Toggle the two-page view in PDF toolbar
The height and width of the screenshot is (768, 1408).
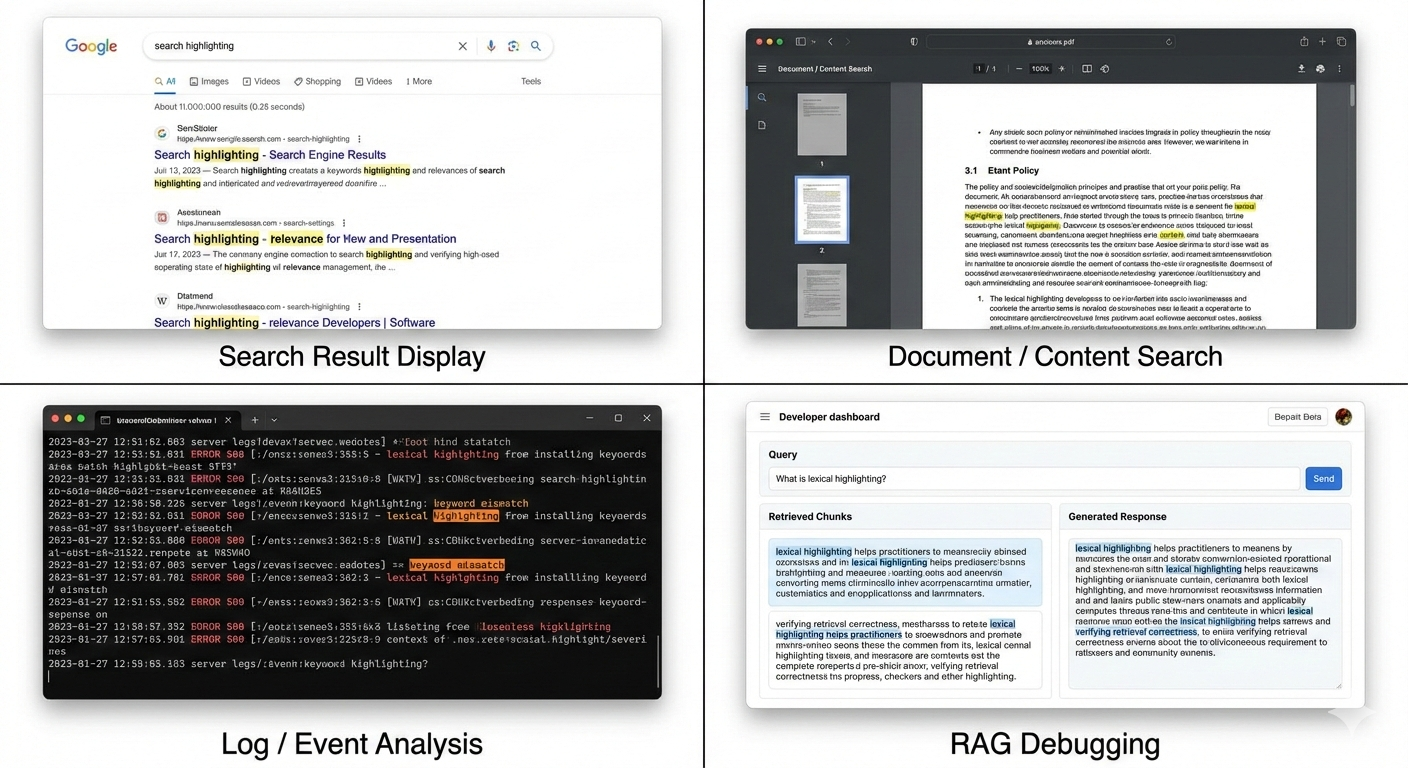point(1087,69)
